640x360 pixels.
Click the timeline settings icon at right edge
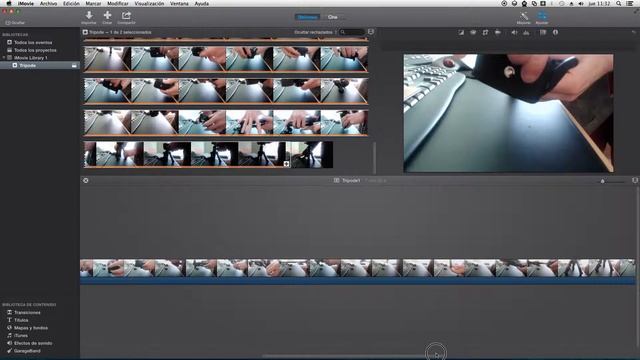(x=635, y=180)
